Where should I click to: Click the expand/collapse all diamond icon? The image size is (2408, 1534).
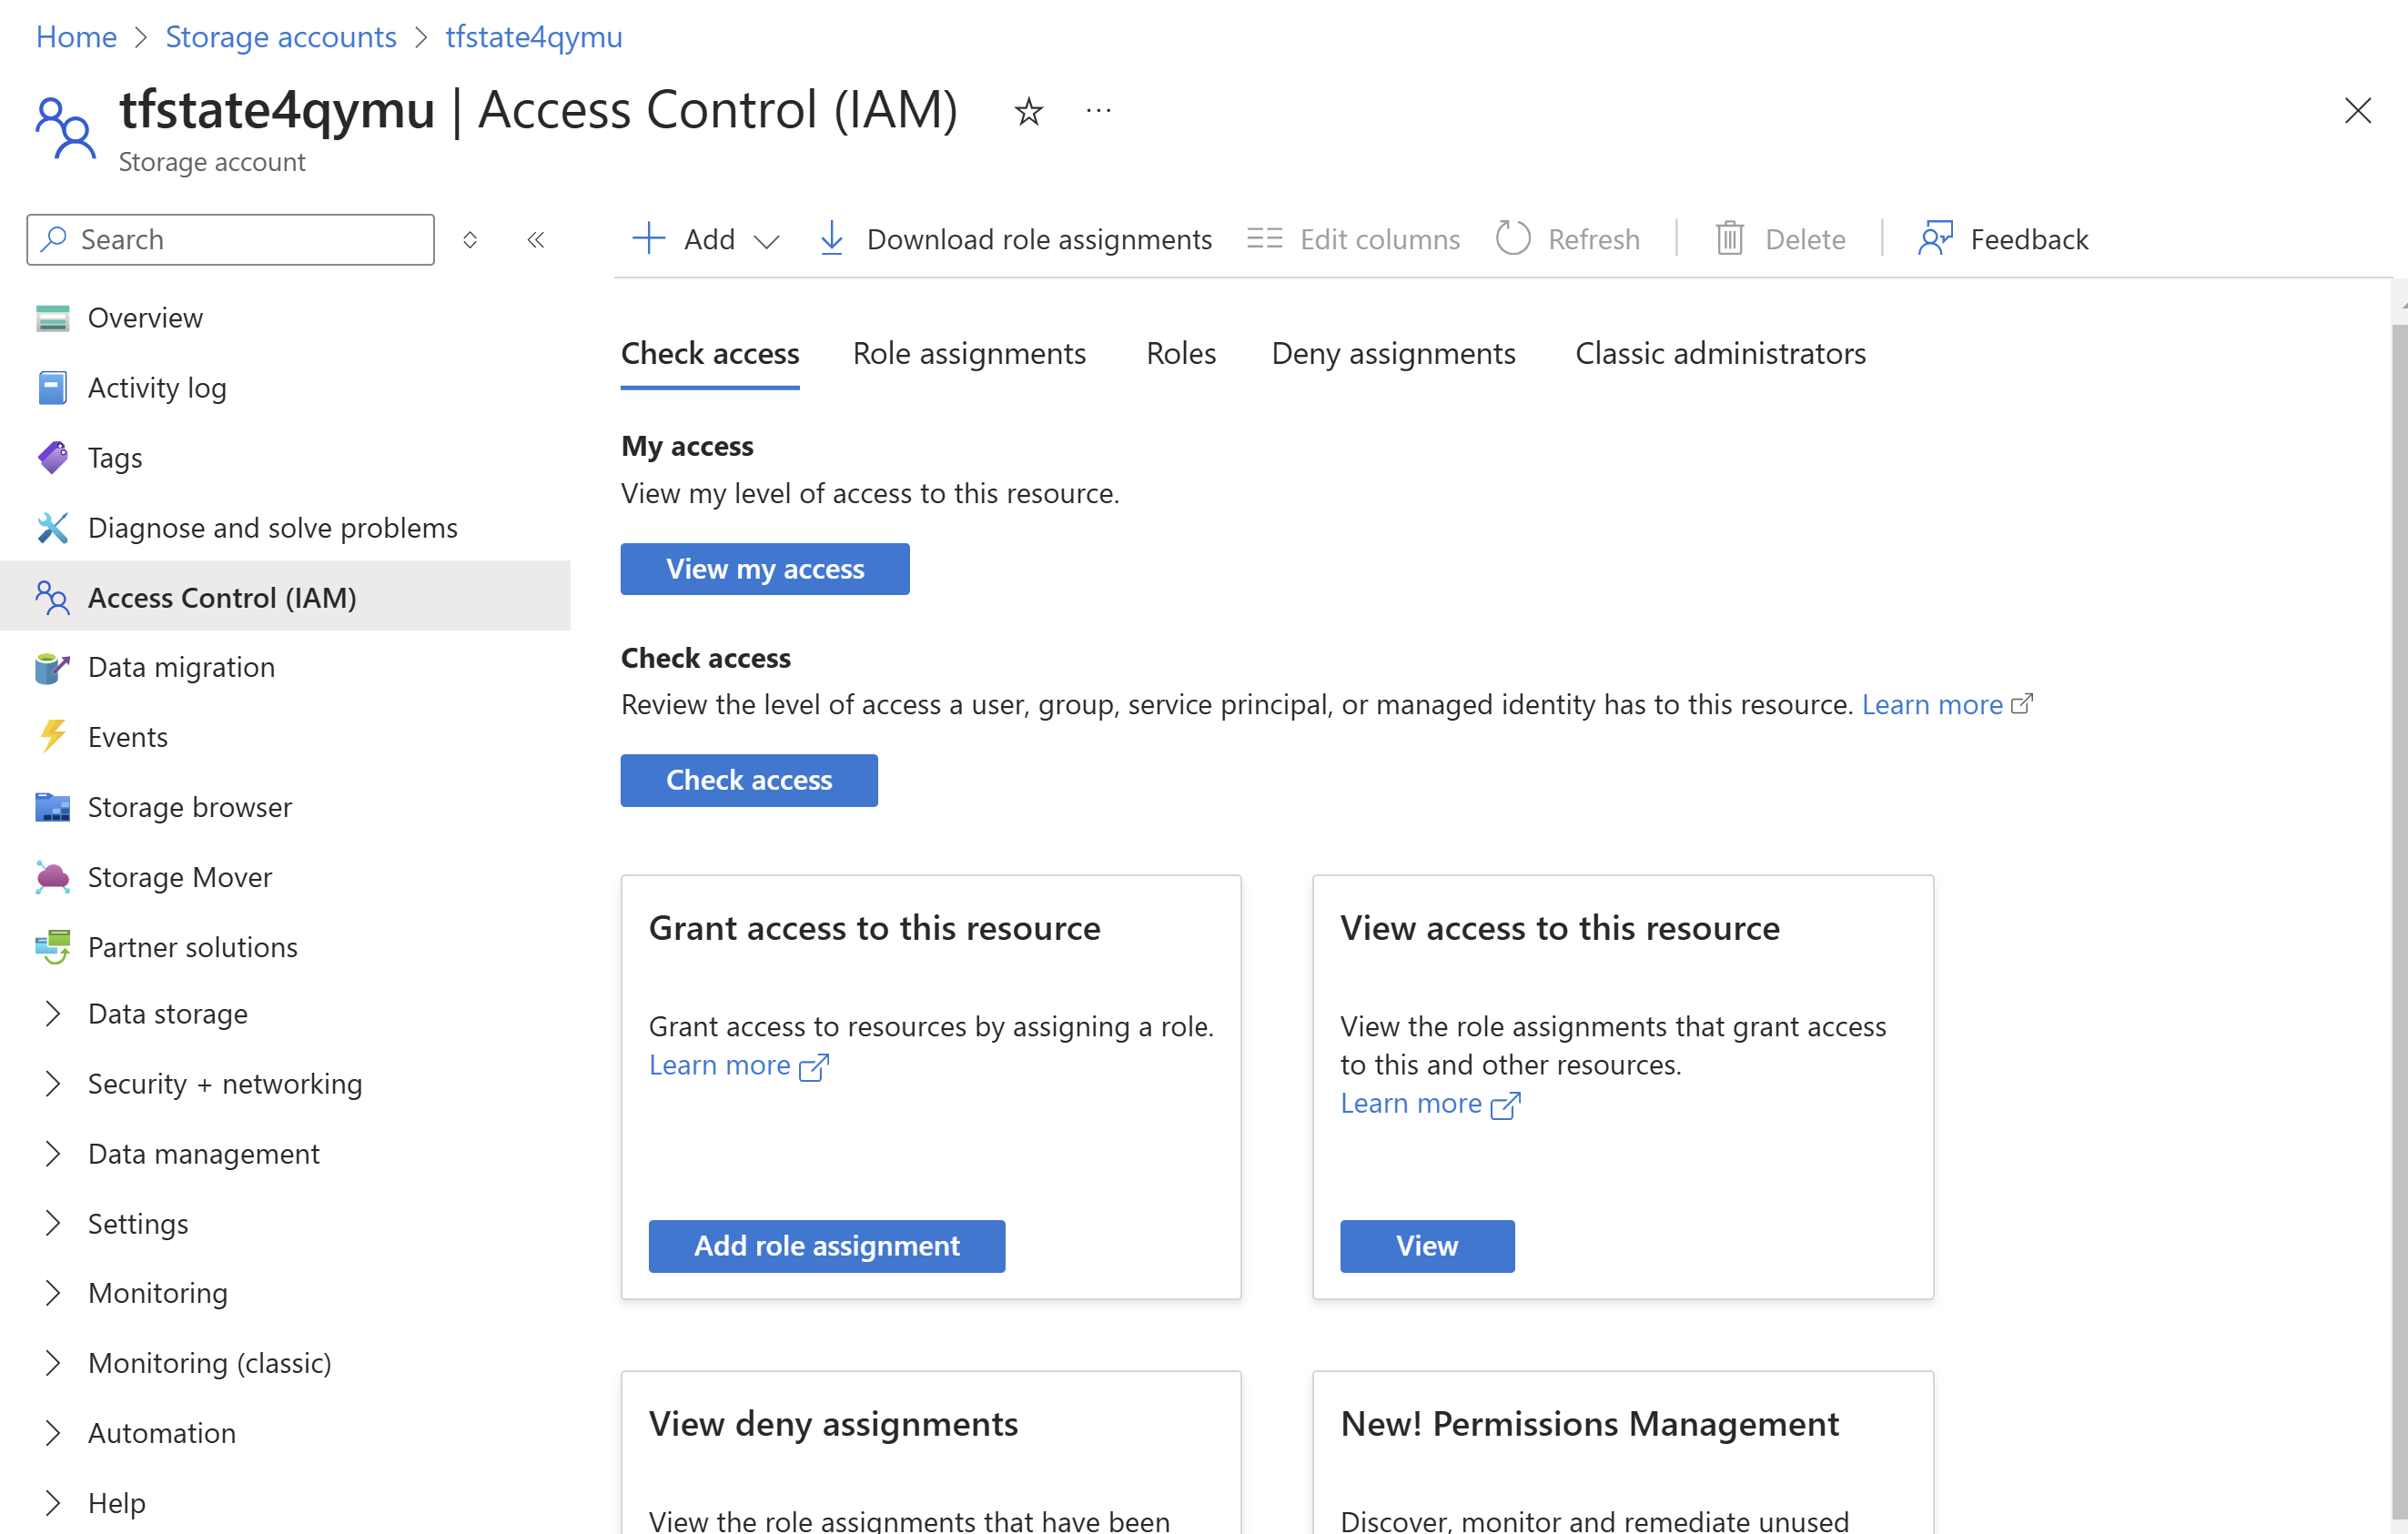coord(470,240)
